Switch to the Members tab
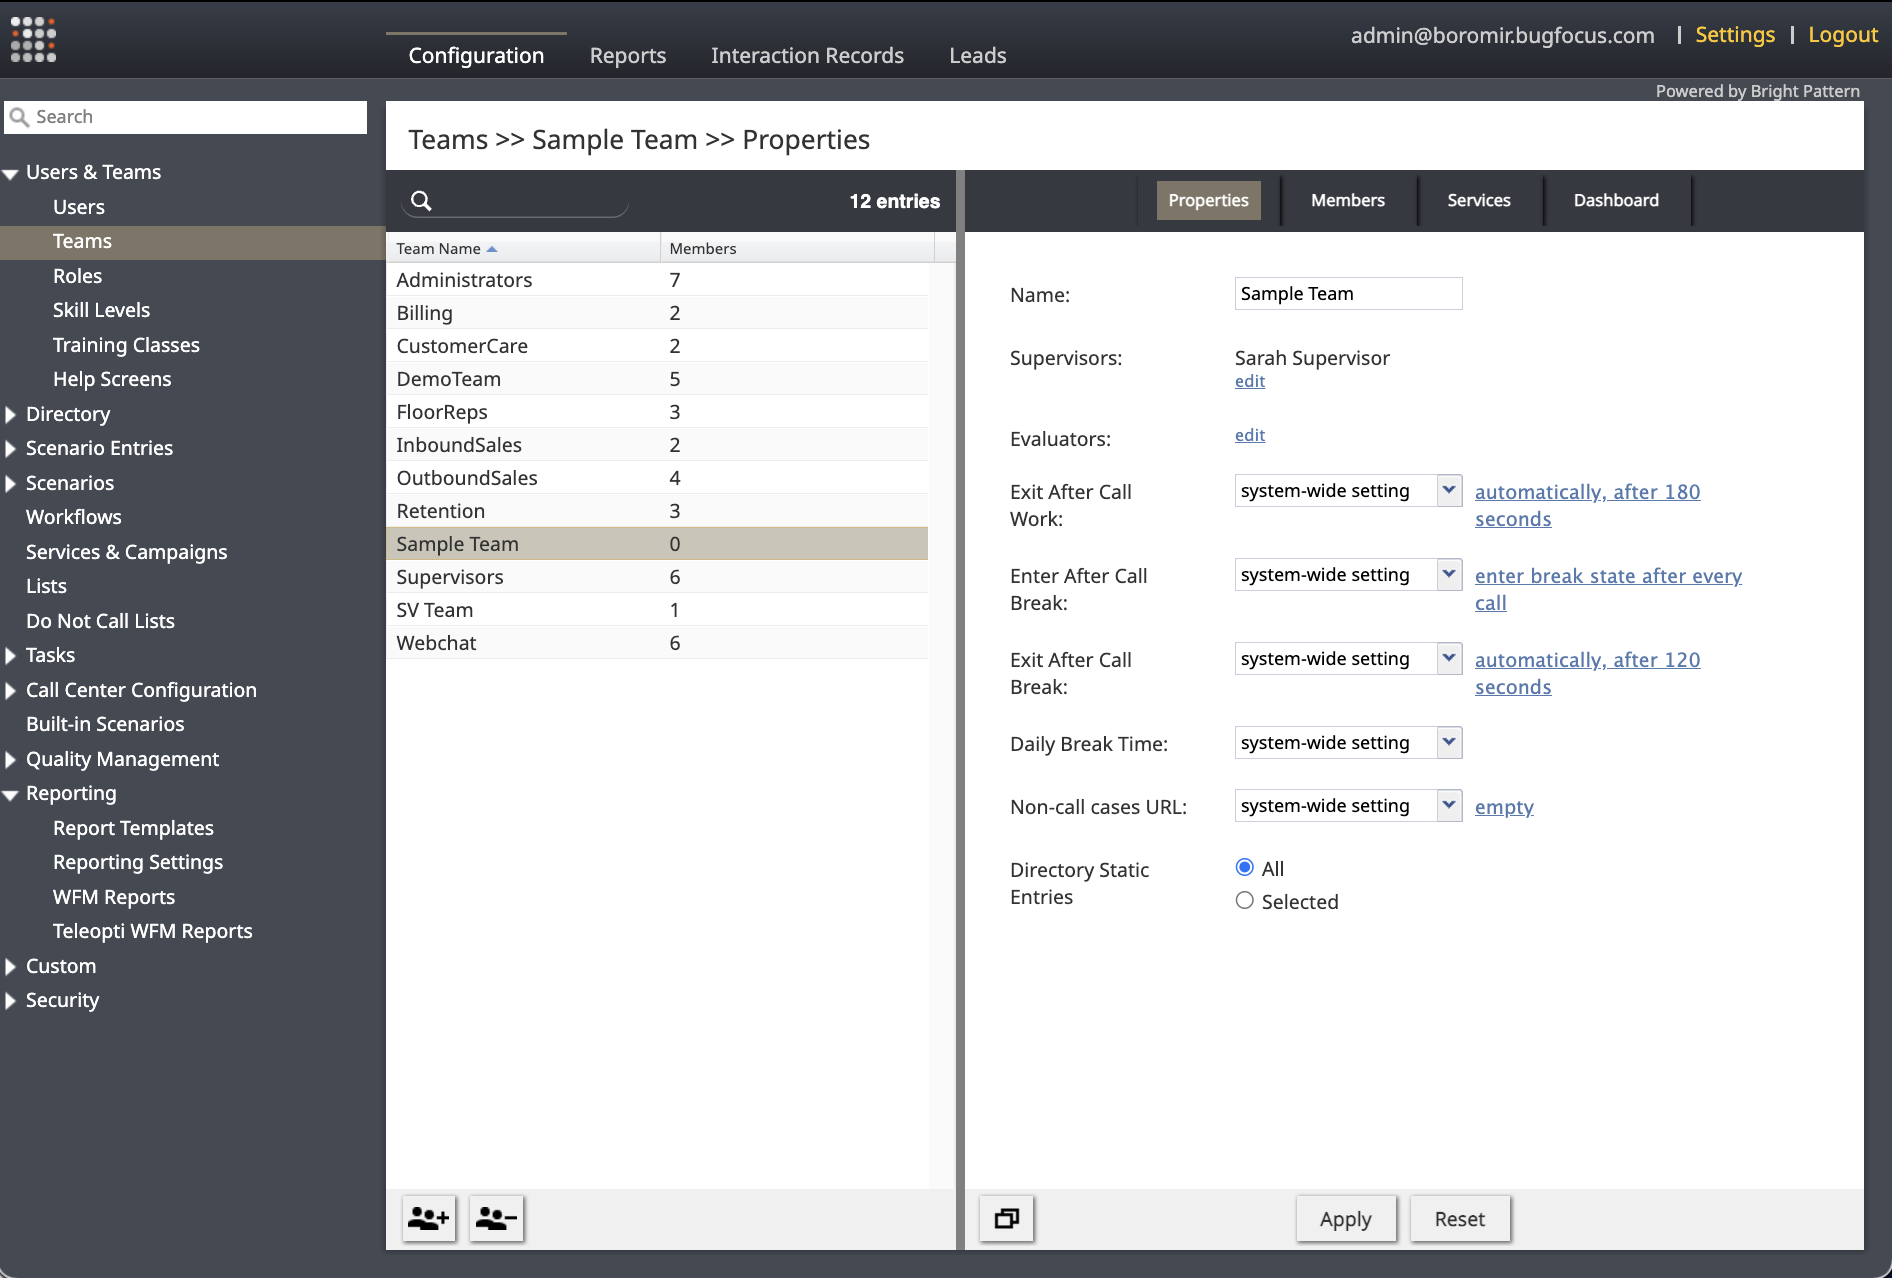1892x1278 pixels. point(1348,200)
